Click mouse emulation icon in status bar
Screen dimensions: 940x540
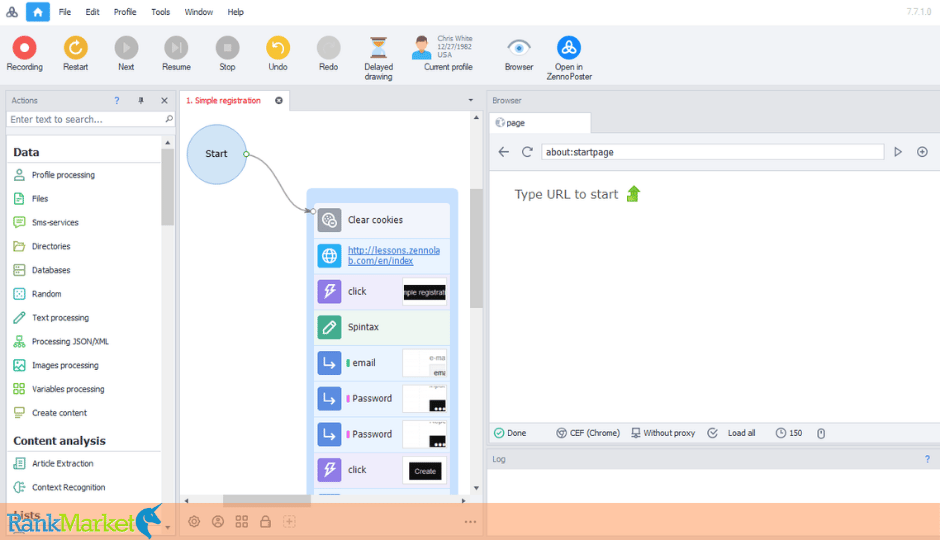(821, 433)
